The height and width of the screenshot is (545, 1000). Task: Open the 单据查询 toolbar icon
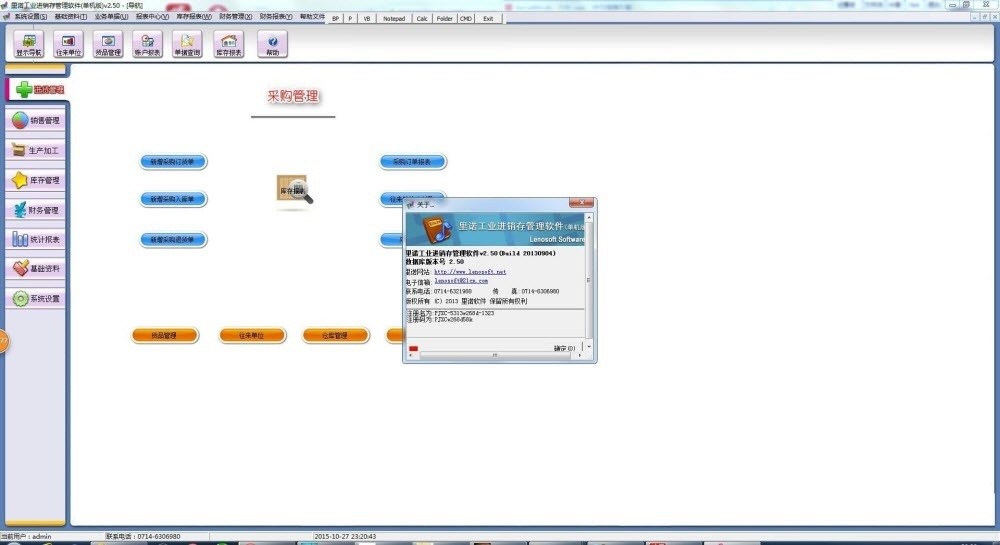(187, 44)
